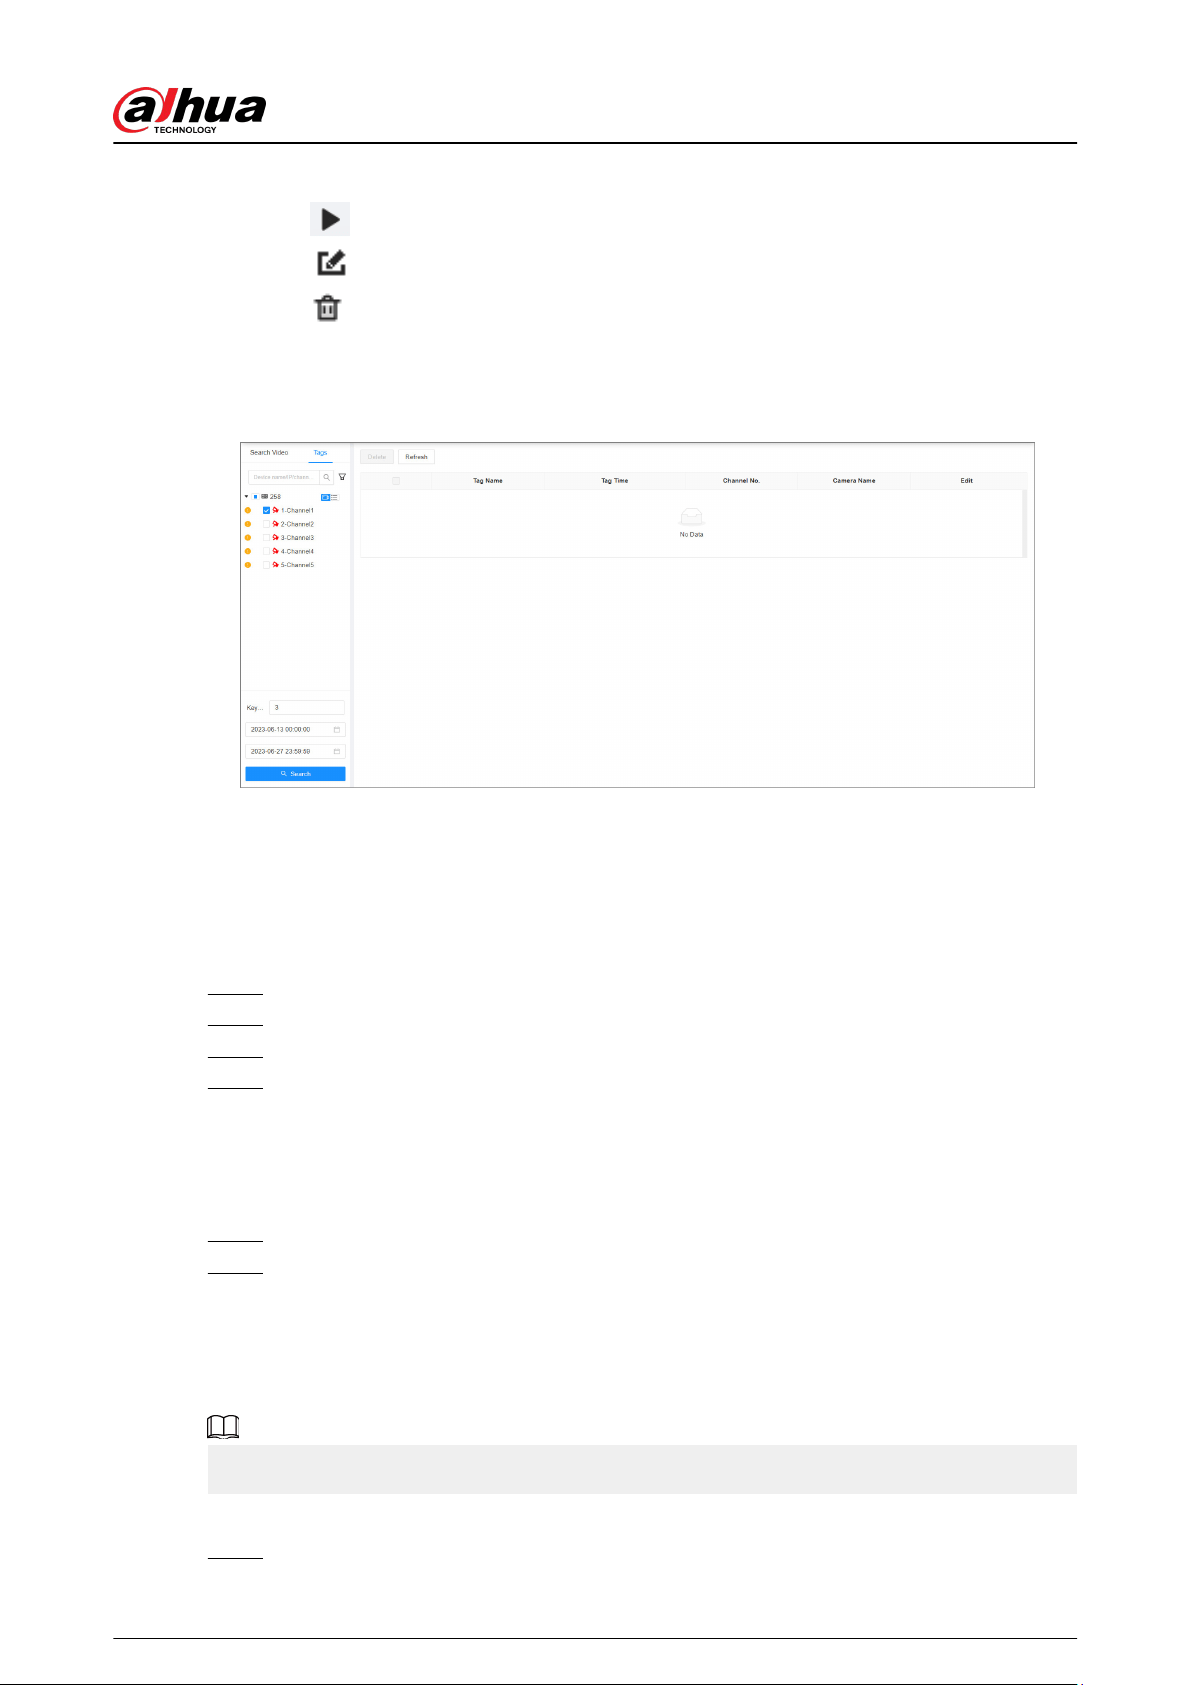Click the 2023-06-27 end time field
This screenshot has width=1192, height=1685.
[295, 751]
